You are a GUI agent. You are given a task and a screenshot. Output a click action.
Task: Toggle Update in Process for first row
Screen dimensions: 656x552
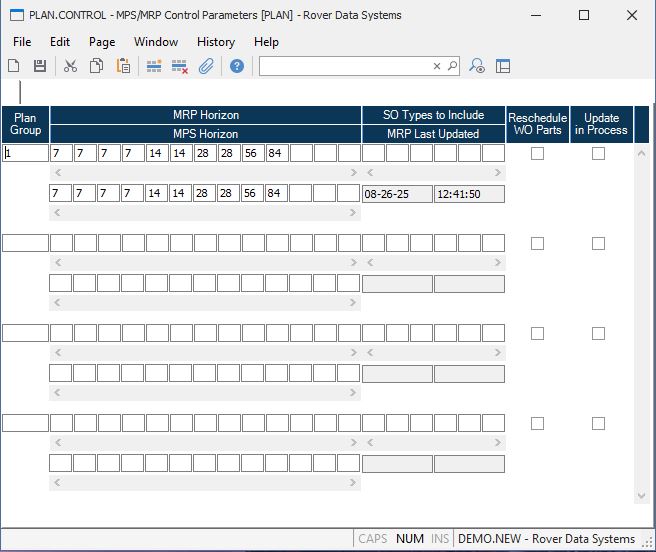click(x=599, y=154)
